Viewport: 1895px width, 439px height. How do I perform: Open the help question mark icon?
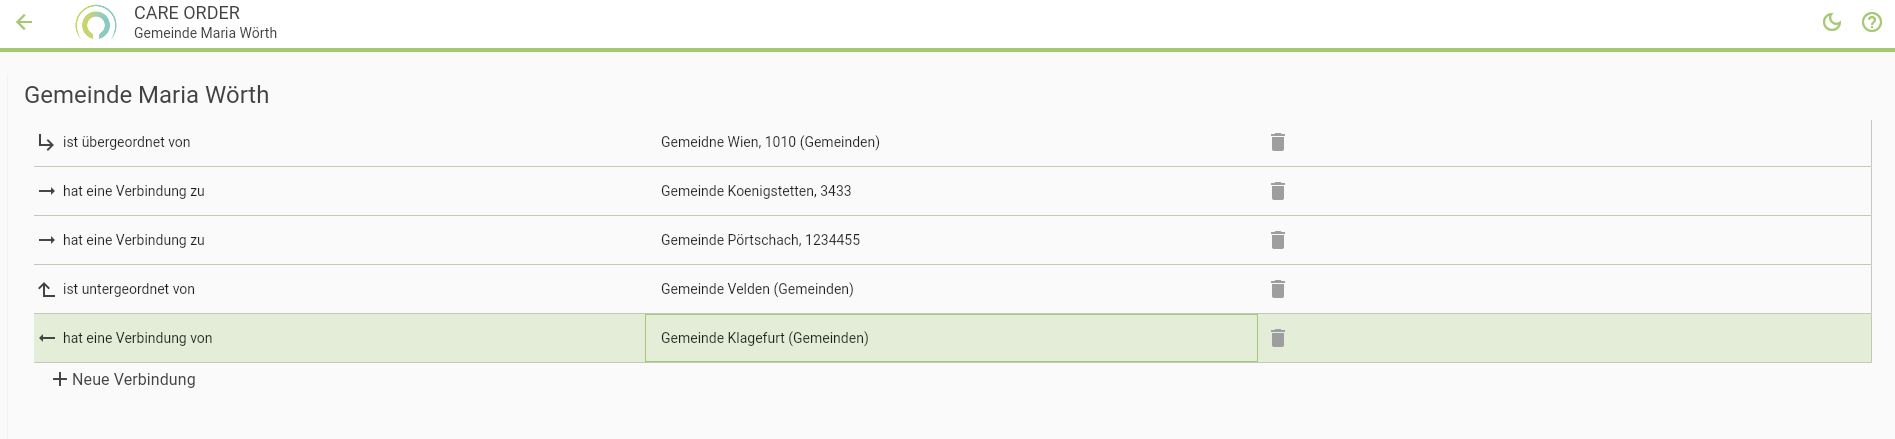[1872, 22]
